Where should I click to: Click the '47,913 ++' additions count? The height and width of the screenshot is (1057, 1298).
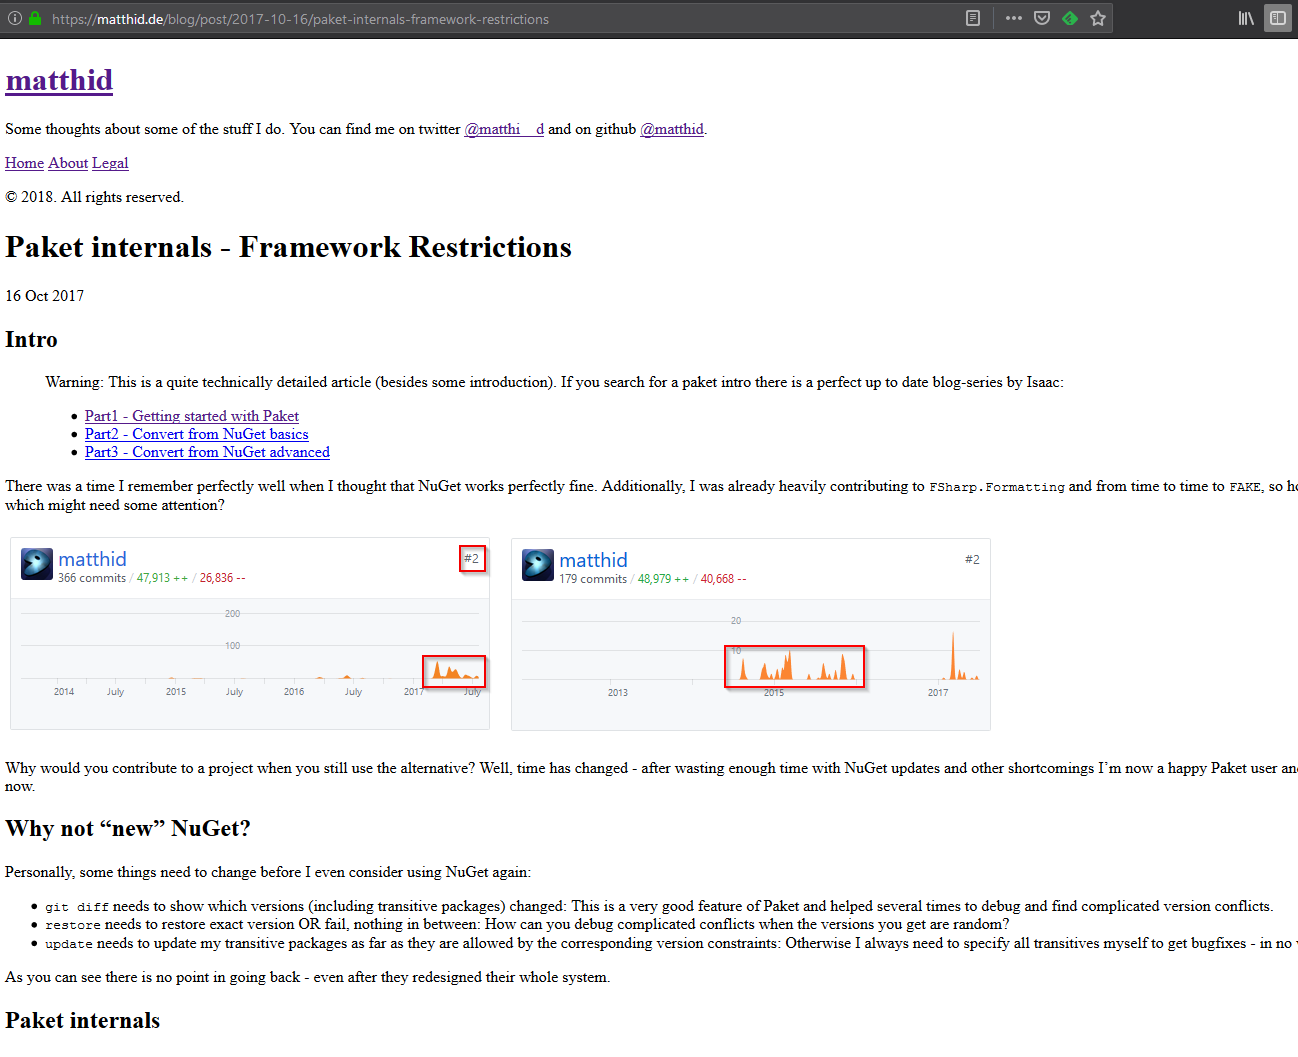pyautogui.click(x=162, y=578)
